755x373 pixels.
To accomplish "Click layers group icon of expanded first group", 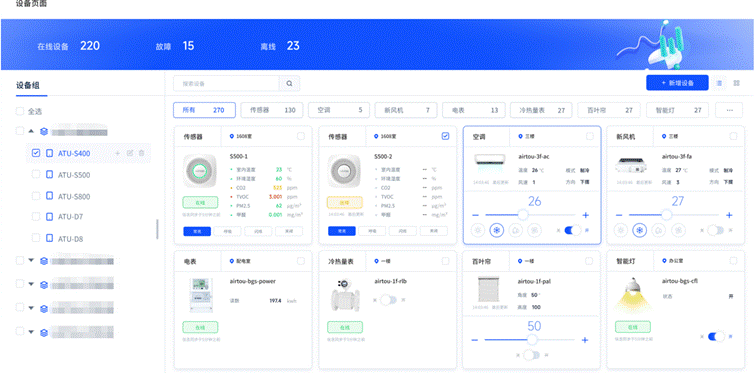I will click(44, 131).
